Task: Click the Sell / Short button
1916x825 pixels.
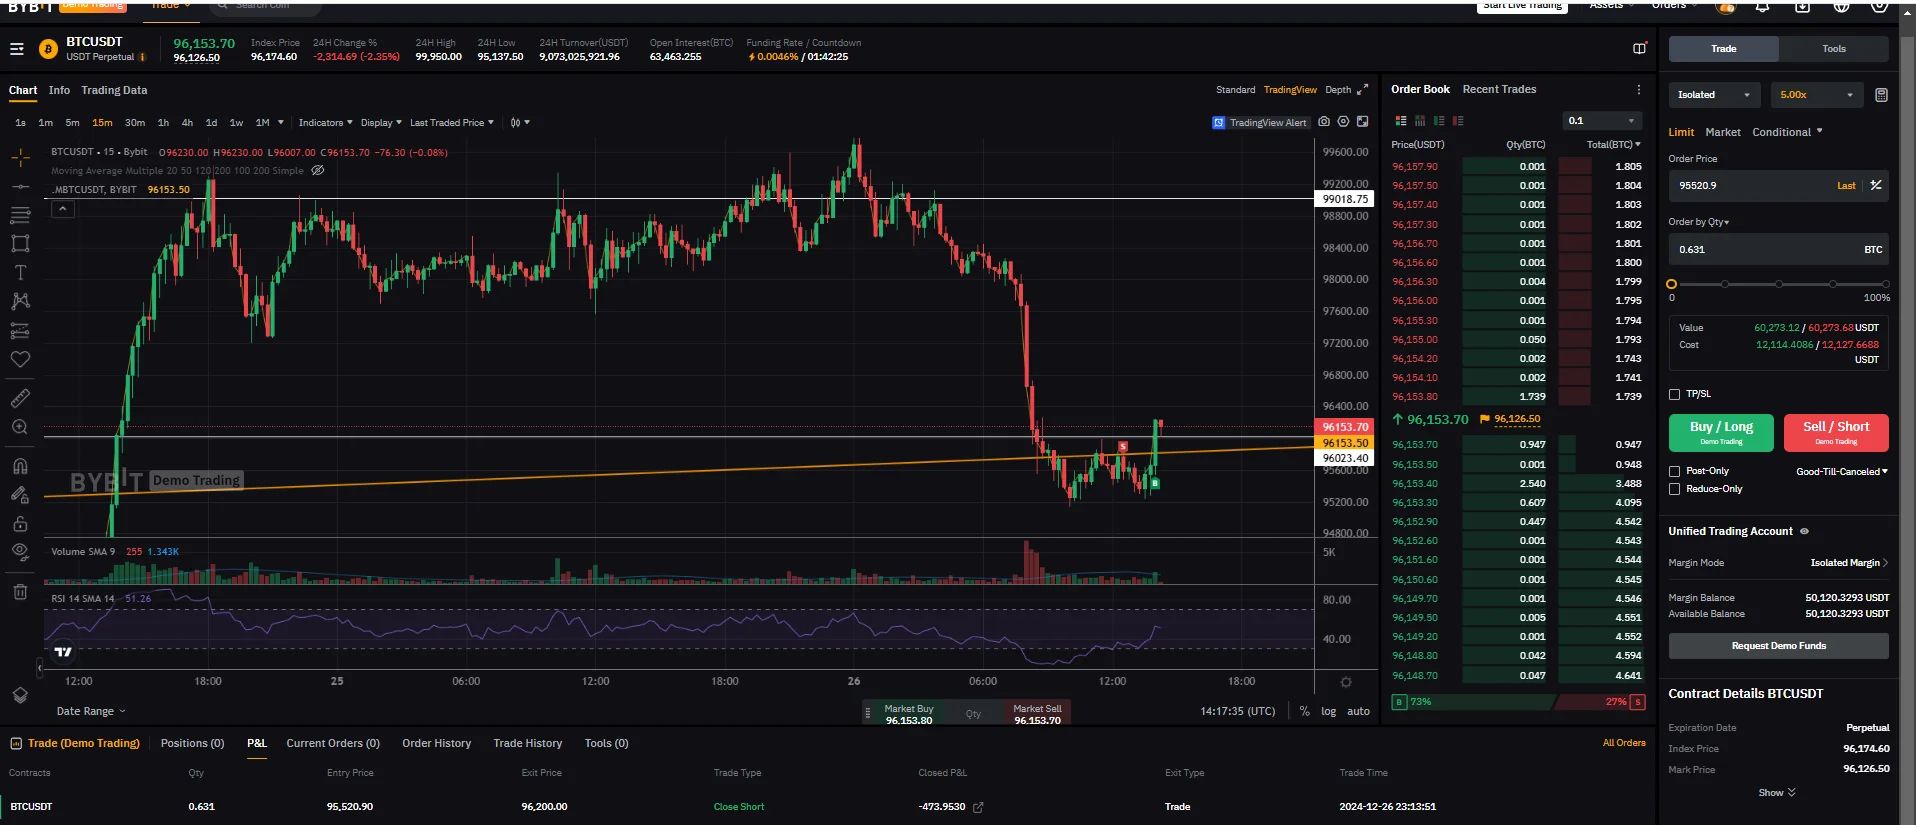Action: [x=1836, y=433]
